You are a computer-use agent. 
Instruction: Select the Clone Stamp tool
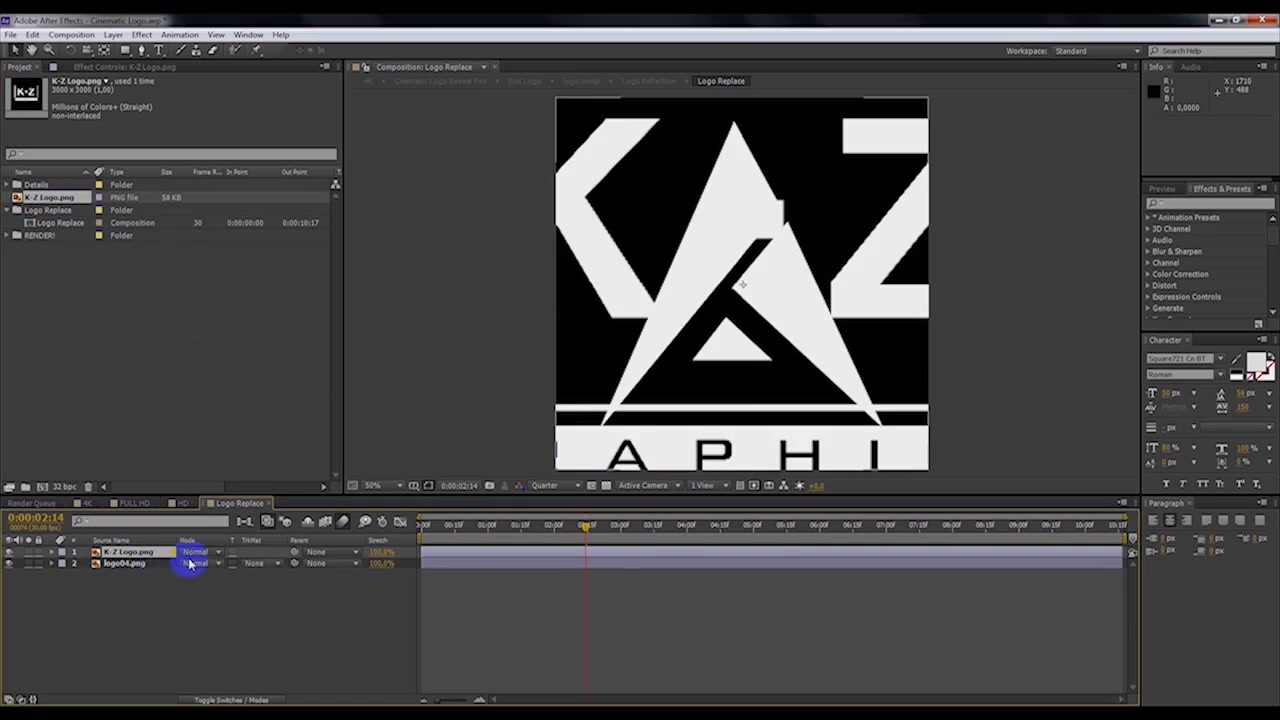[x=196, y=50]
